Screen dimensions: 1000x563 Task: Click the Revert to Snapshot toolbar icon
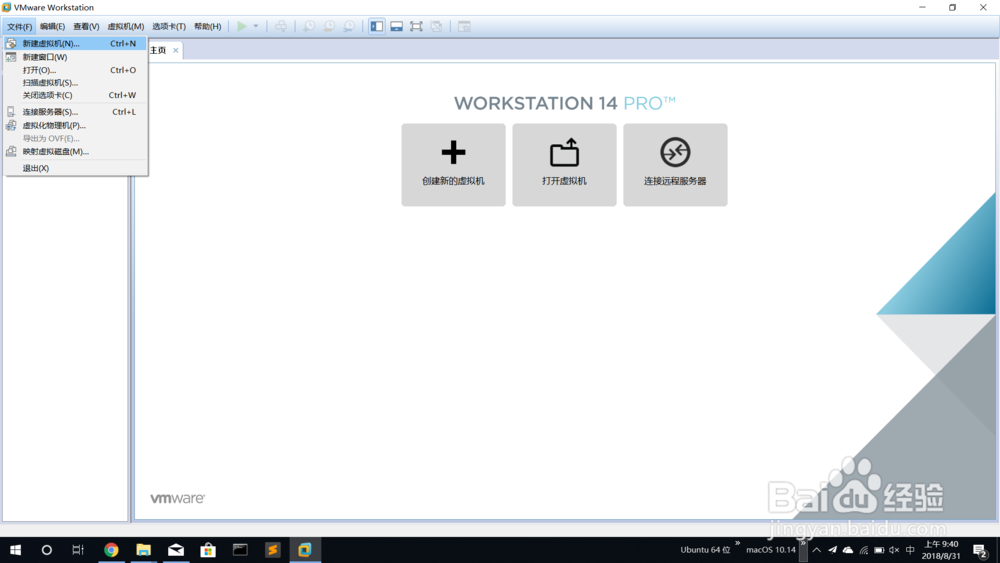328,26
